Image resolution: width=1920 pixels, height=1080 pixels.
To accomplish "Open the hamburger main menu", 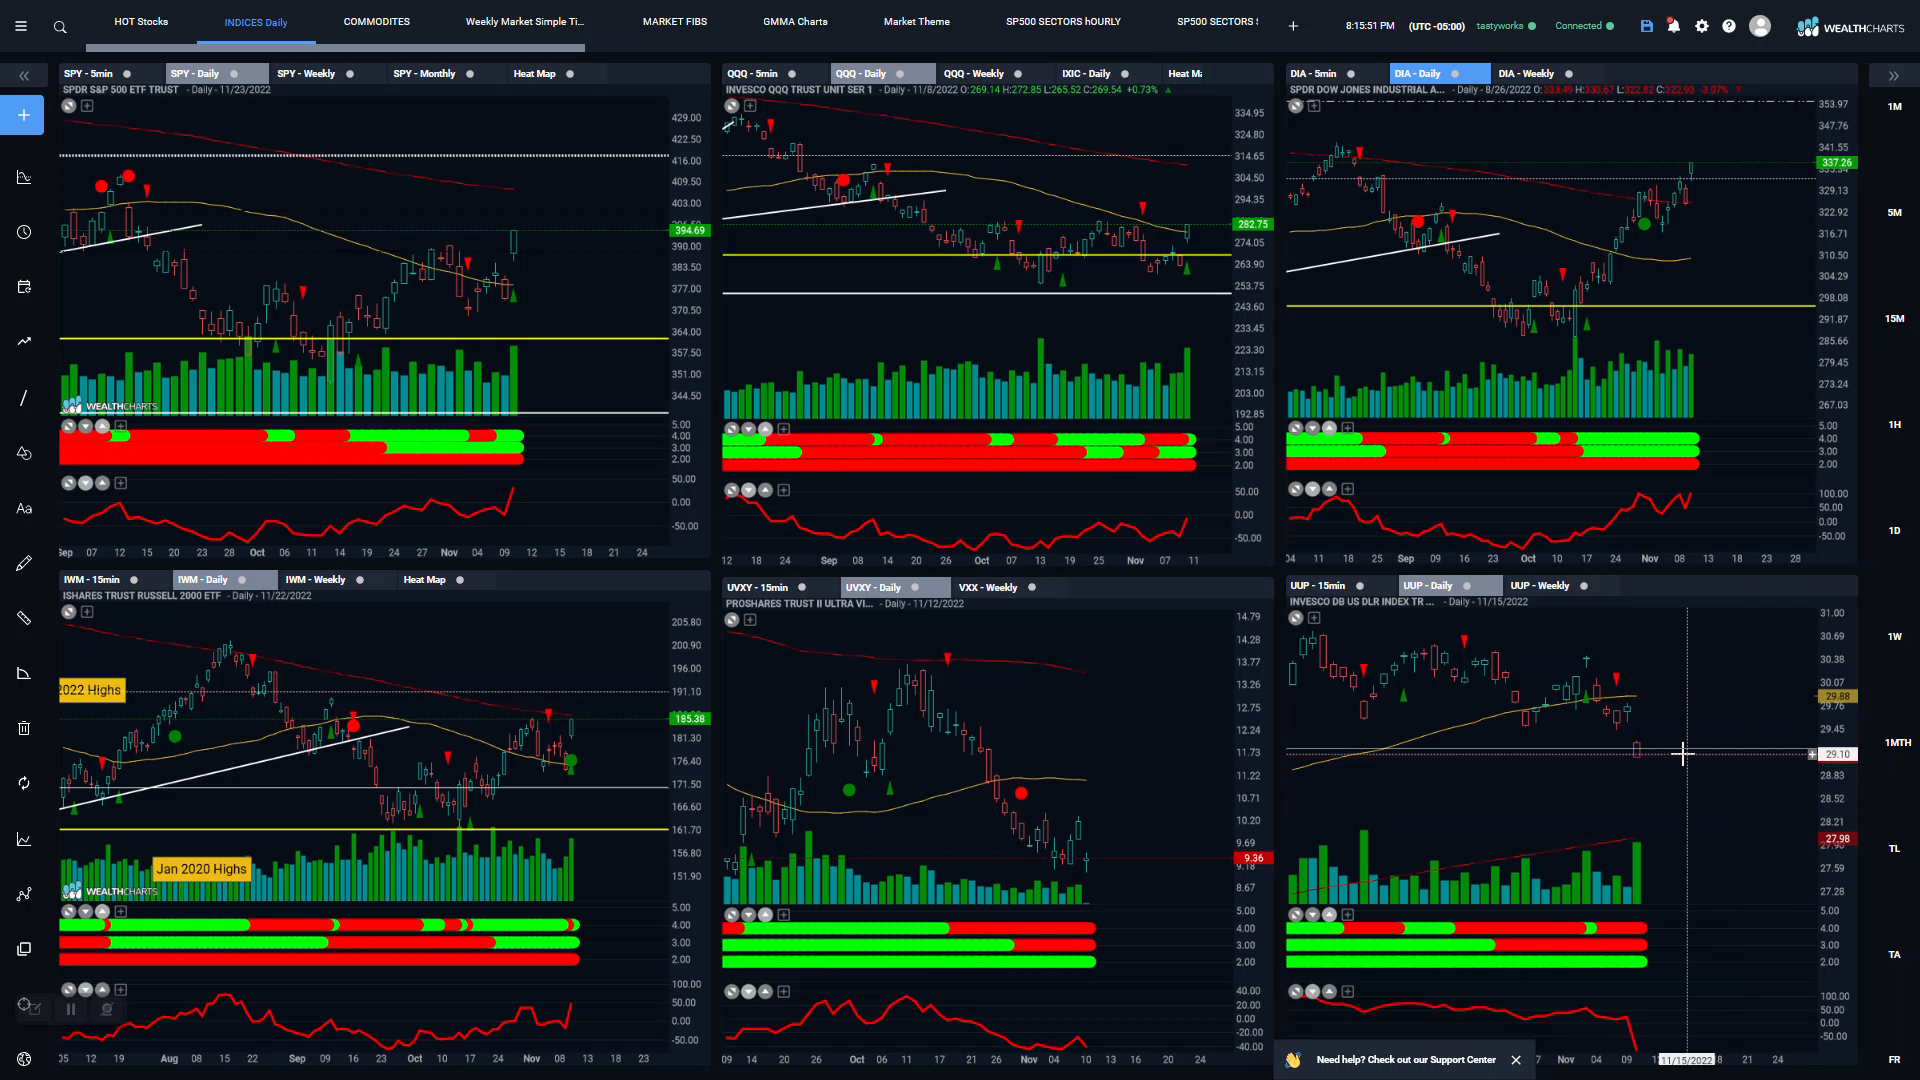I will click(x=21, y=27).
